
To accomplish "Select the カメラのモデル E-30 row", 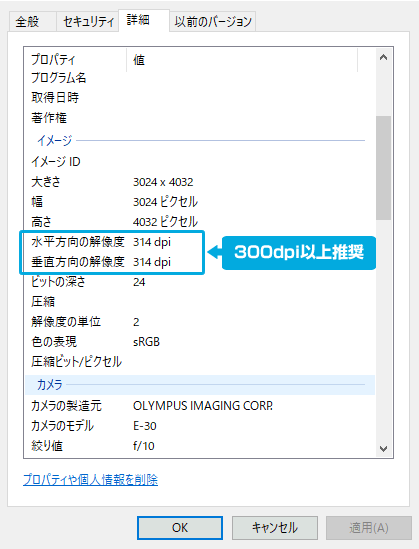I will coord(200,426).
